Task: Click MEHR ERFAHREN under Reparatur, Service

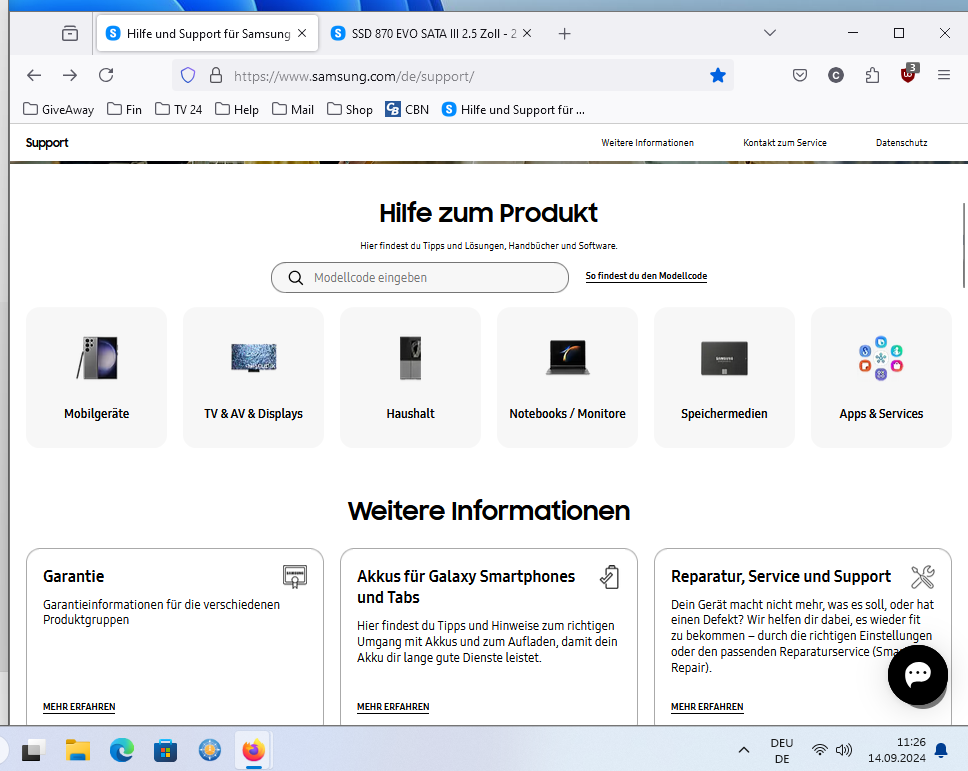Action: [707, 707]
